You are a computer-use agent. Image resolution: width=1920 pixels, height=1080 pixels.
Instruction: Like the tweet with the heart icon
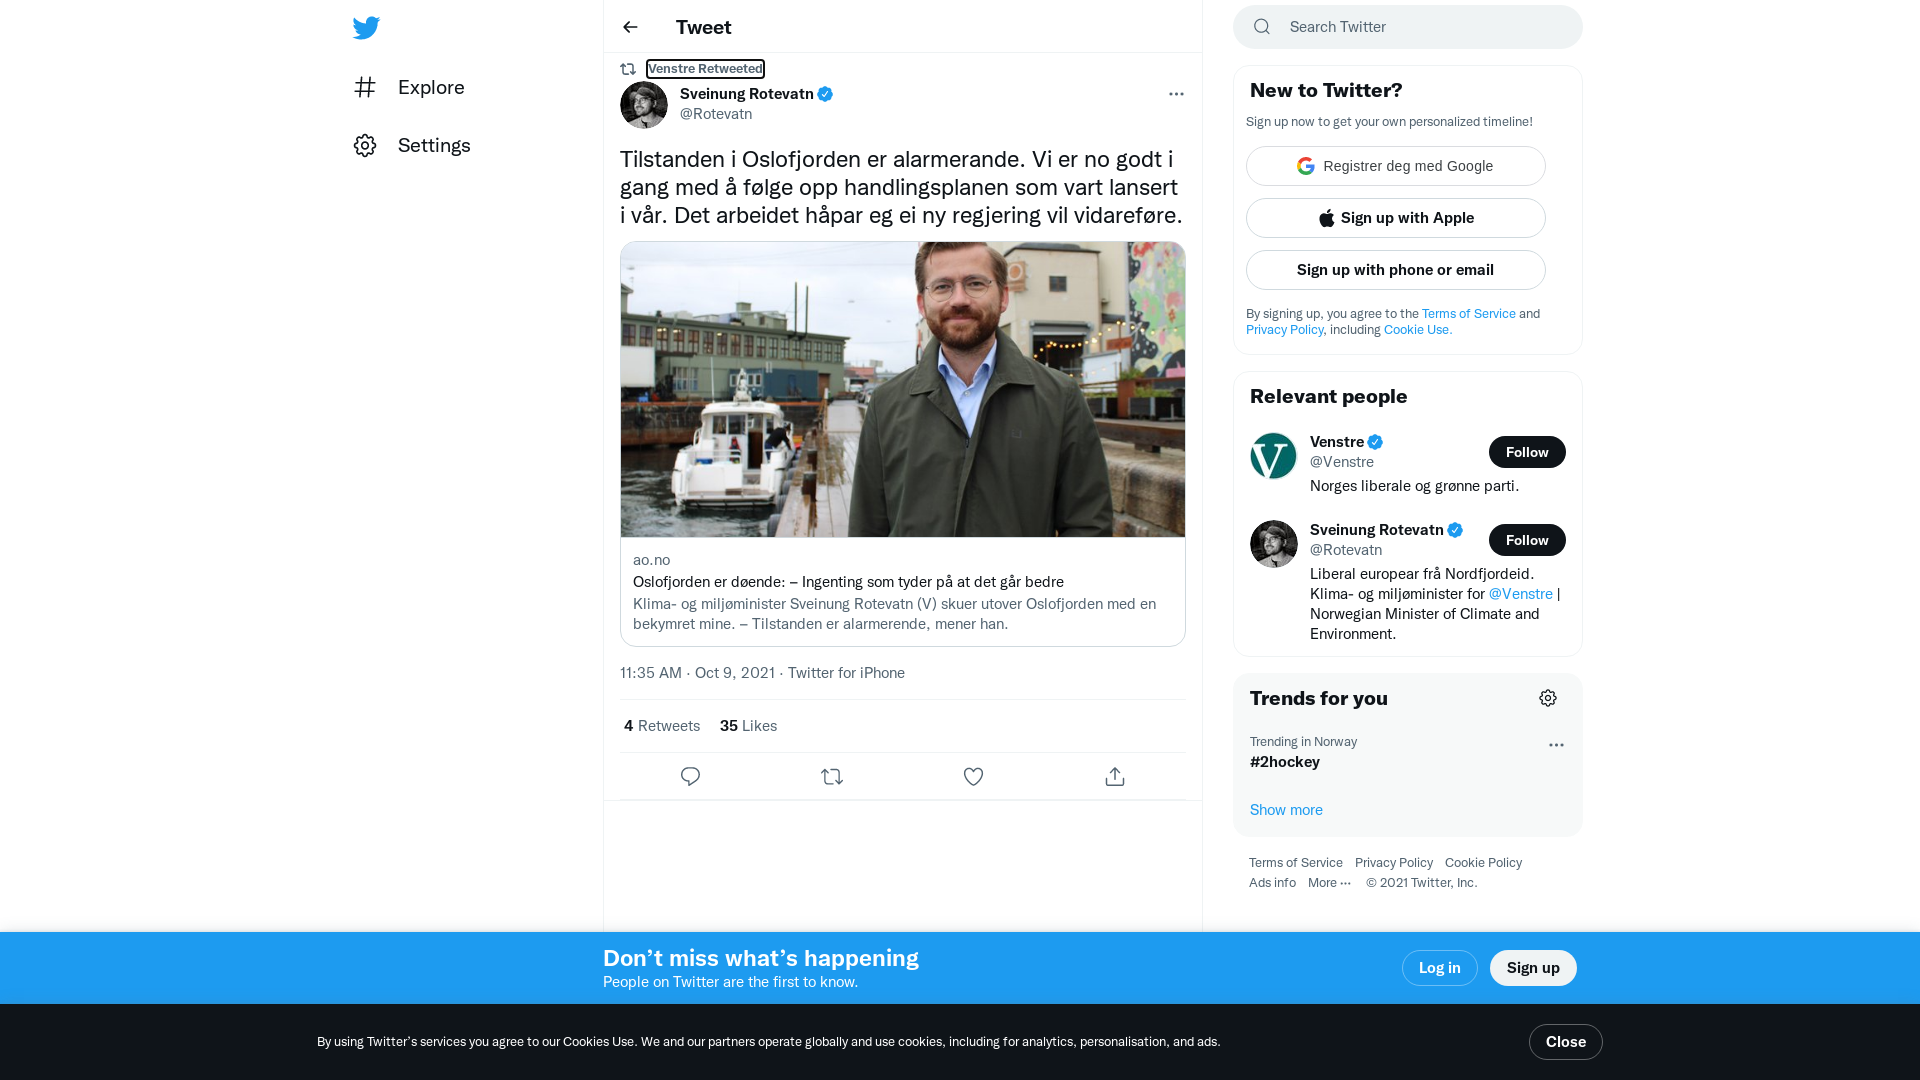click(x=973, y=777)
